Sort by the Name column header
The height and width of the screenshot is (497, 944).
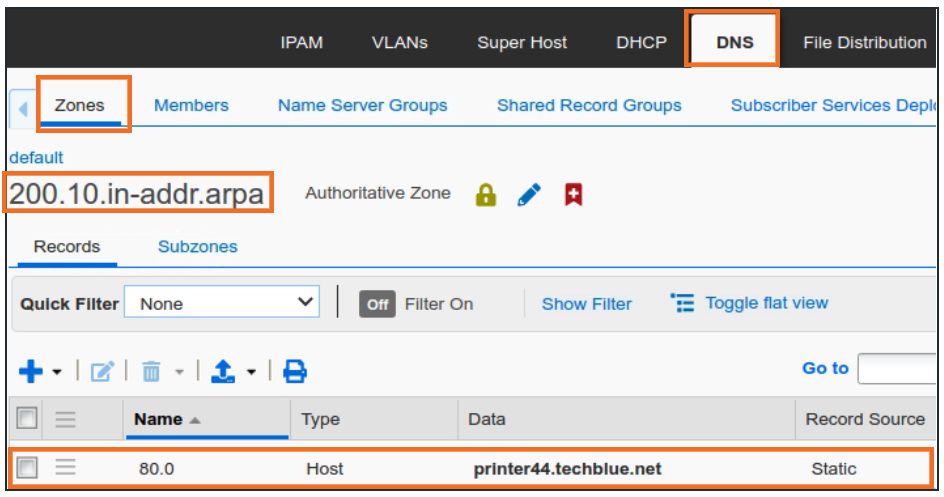coord(158,419)
